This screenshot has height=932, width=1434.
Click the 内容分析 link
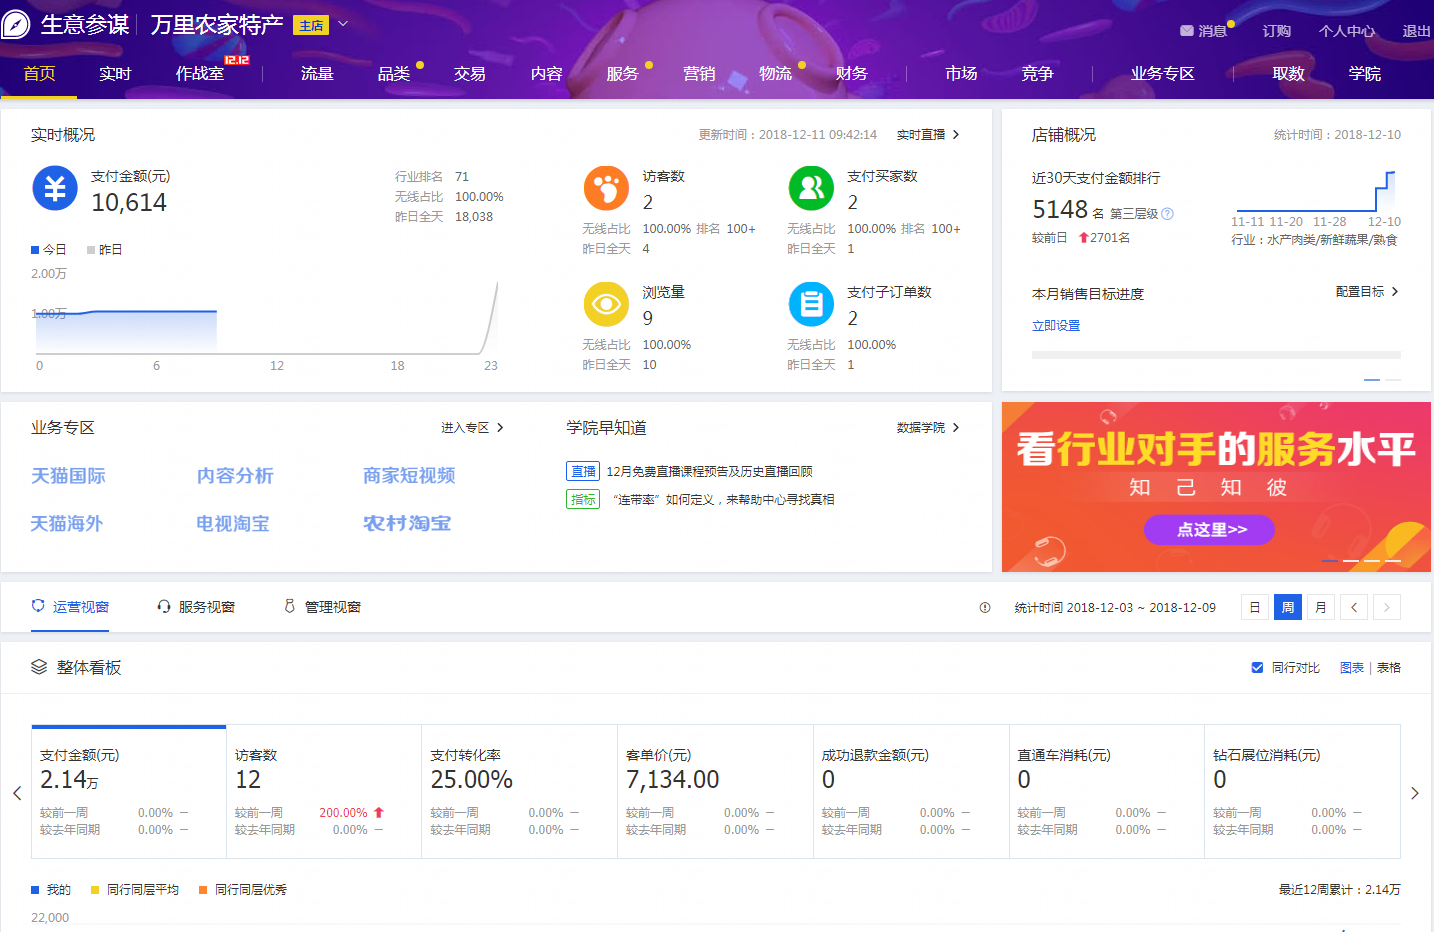(x=235, y=476)
